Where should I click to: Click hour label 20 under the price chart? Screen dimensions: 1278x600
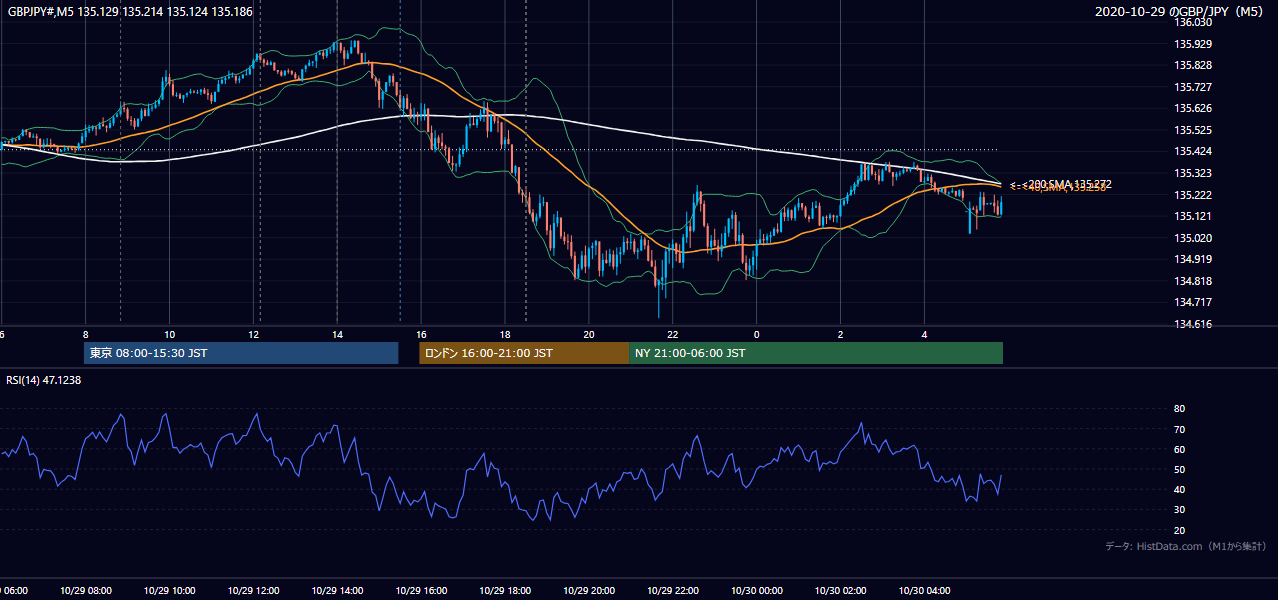(589, 334)
